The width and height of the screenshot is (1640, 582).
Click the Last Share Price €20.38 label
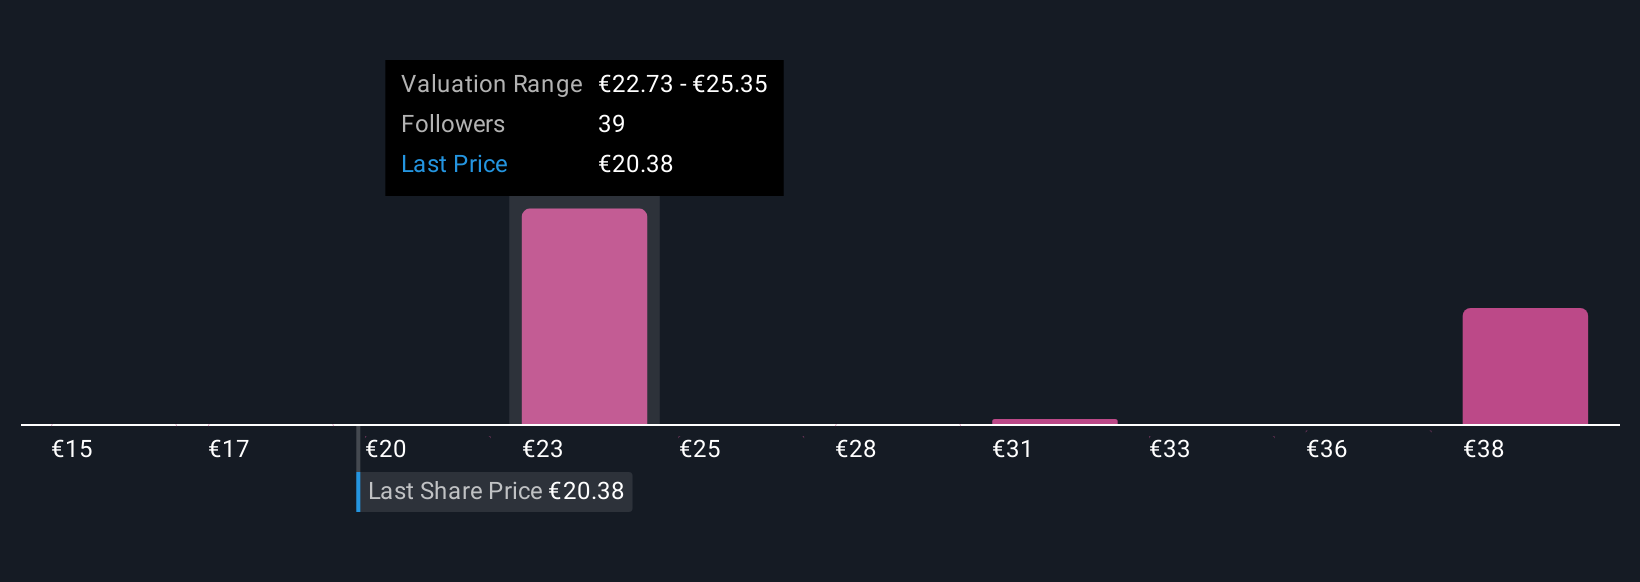pyautogui.click(x=496, y=491)
